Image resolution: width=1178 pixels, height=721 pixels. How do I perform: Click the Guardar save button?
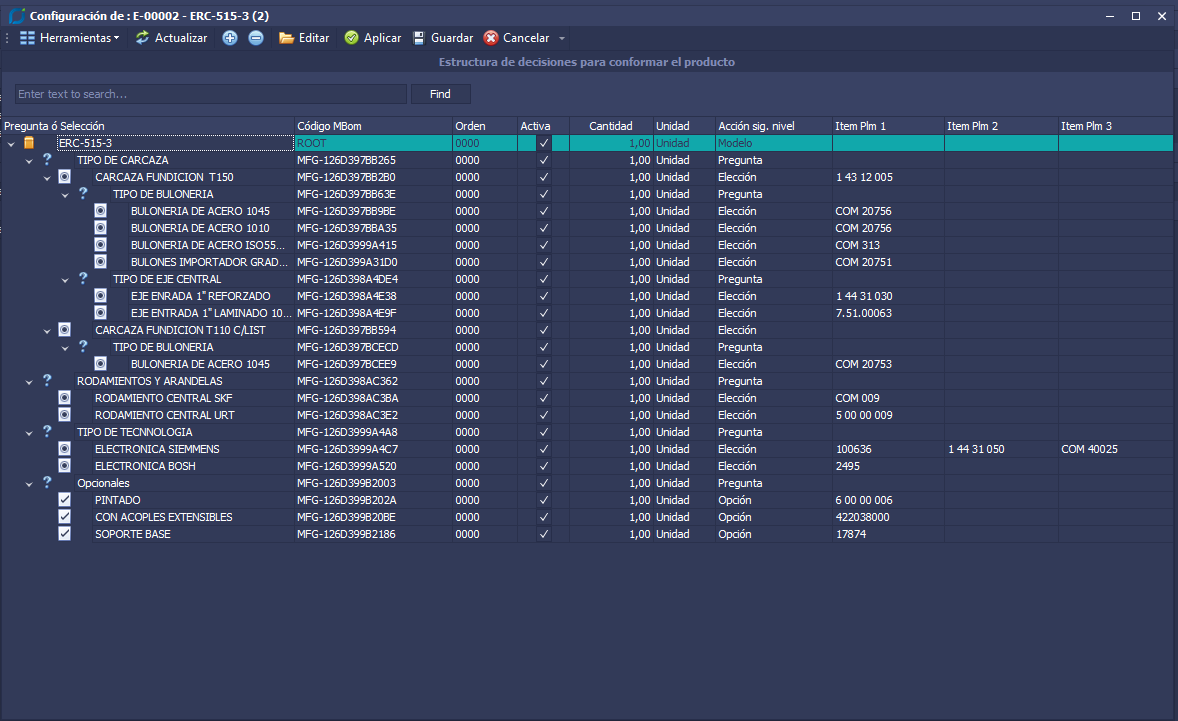[443, 38]
